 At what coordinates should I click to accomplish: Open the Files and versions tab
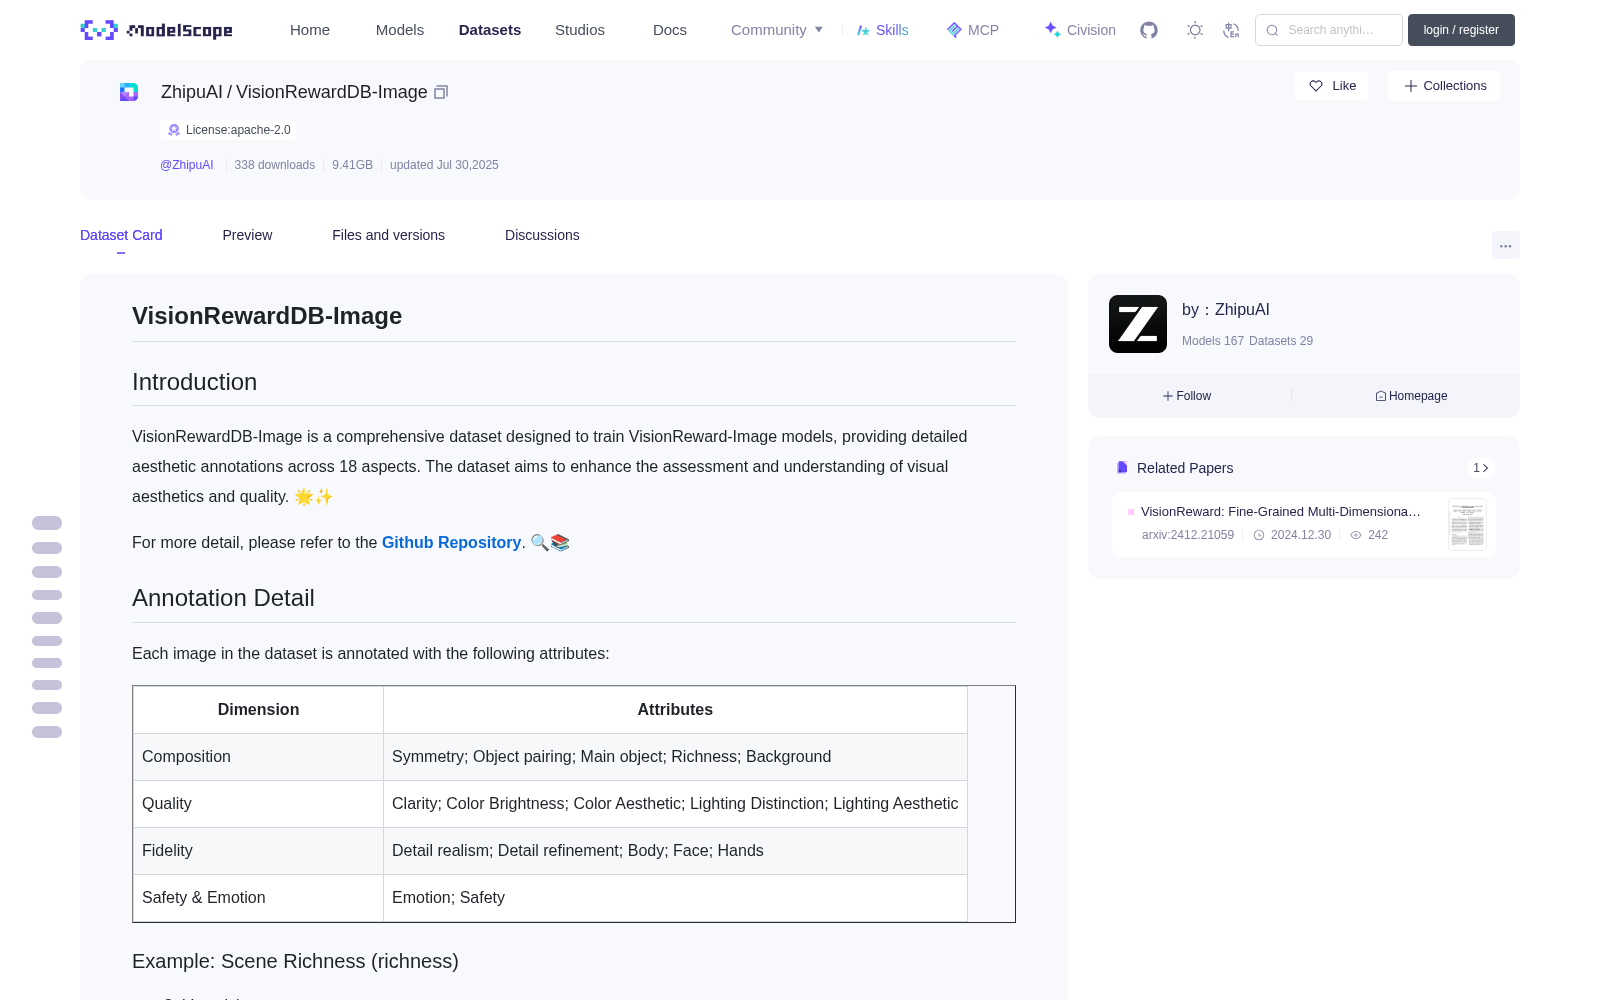(388, 235)
